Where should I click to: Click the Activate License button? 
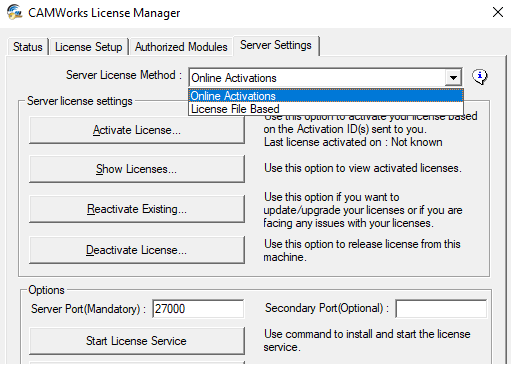tap(137, 130)
